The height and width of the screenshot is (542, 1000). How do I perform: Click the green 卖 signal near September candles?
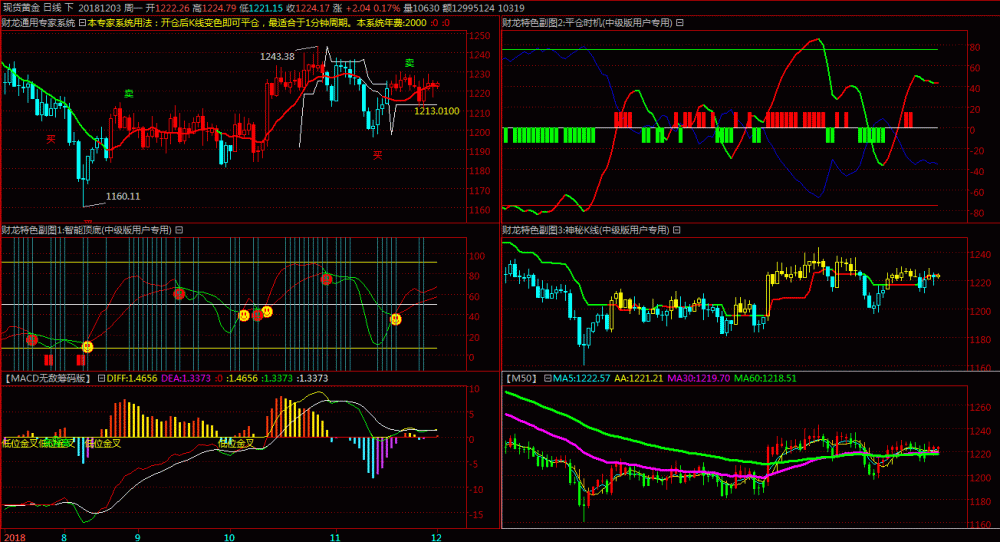point(128,94)
